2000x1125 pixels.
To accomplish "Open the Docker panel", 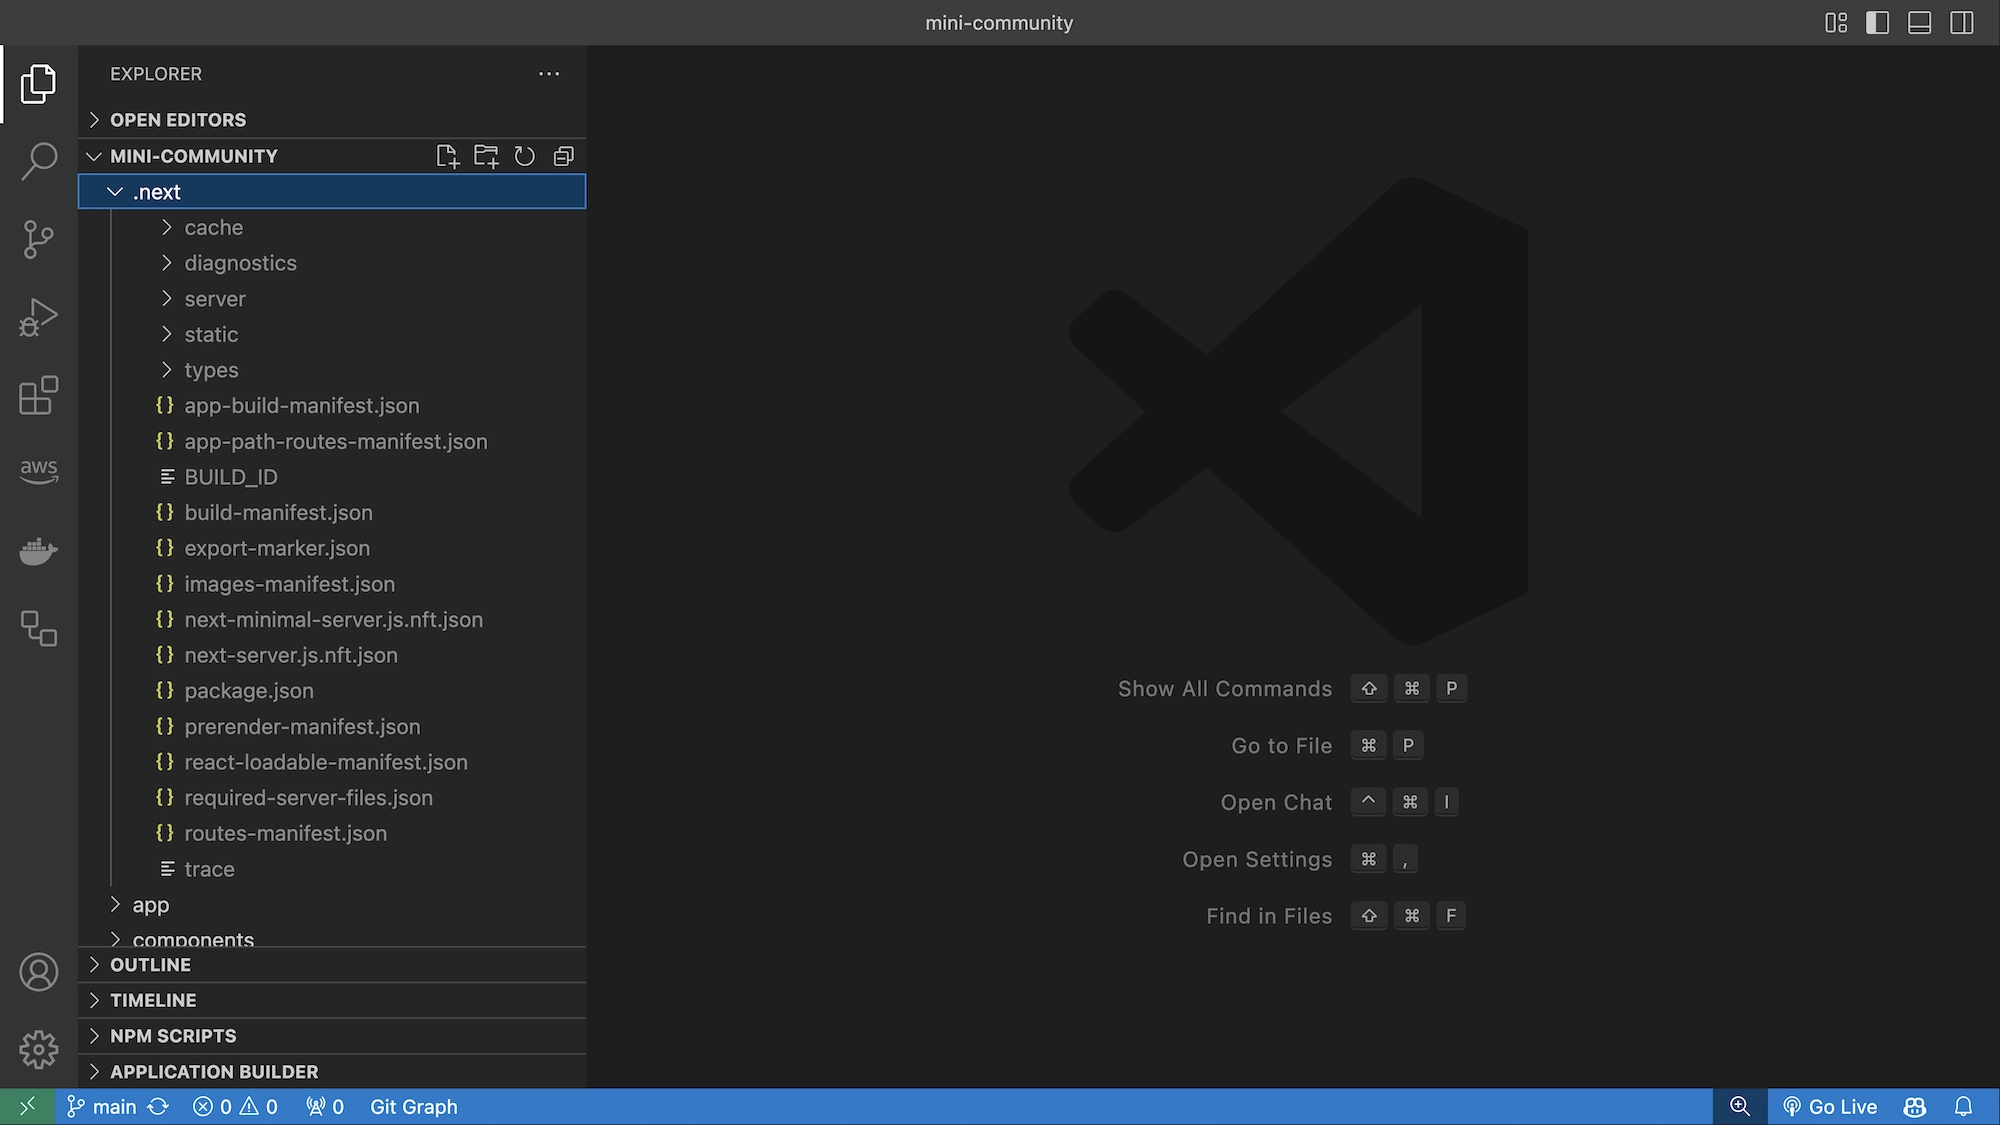I will pyautogui.click(x=39, y=551).
